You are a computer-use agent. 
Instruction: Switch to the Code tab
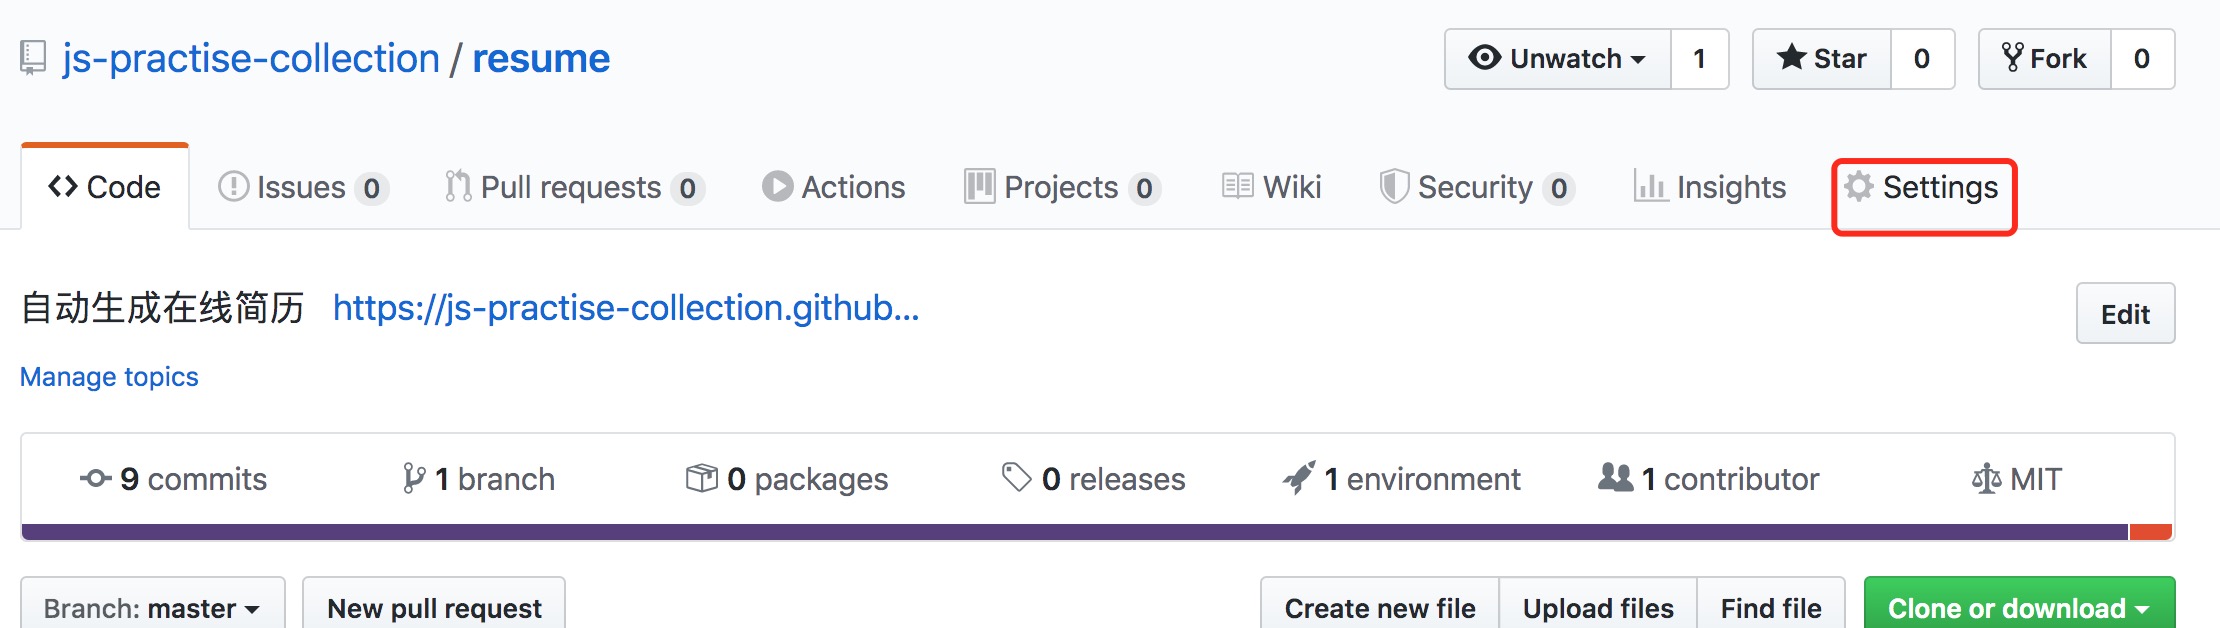click(105, 187)
